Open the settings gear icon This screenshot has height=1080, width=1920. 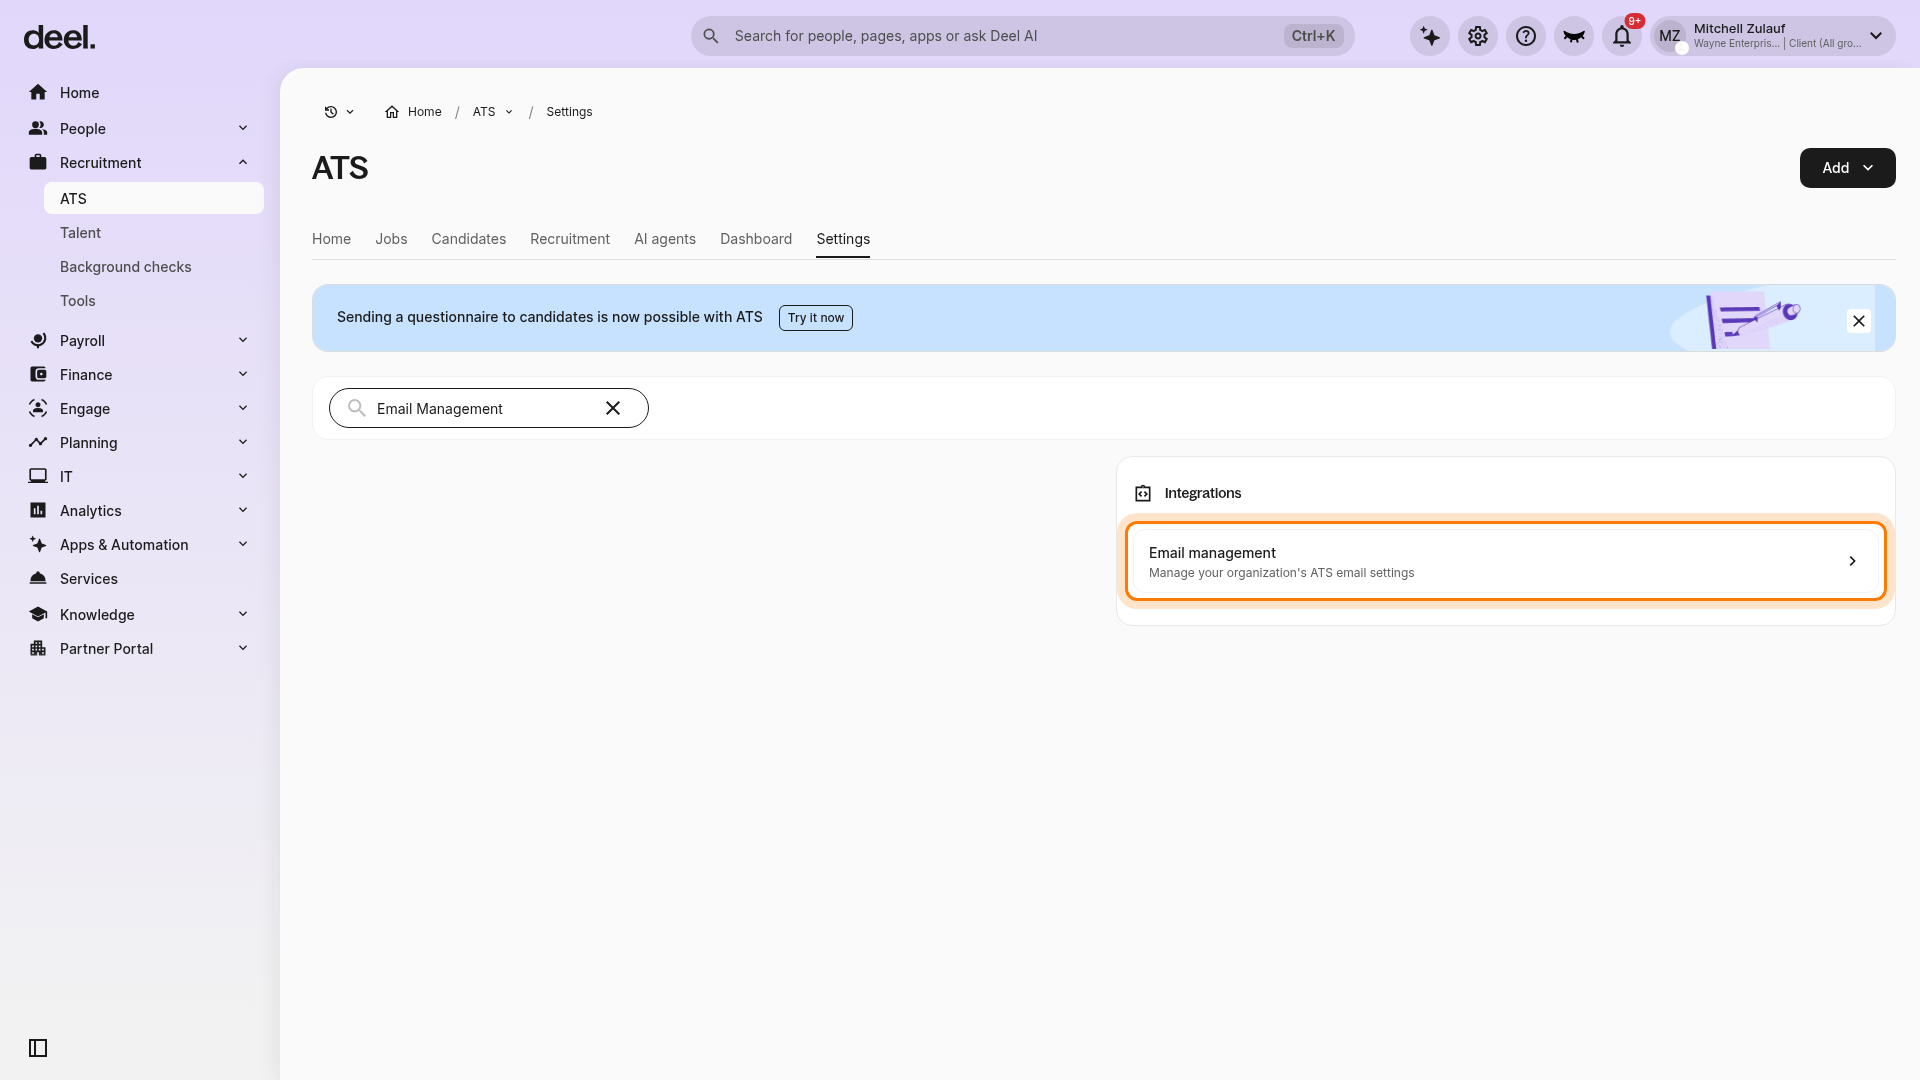(1478, 36)
